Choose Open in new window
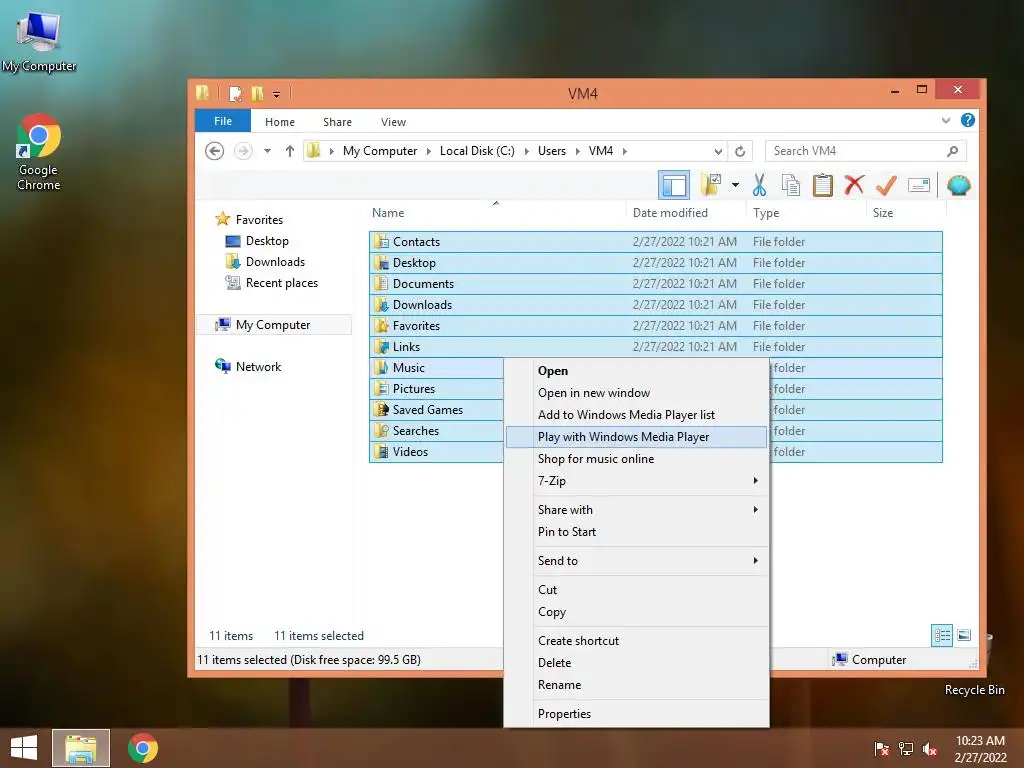 pos(636,392)
